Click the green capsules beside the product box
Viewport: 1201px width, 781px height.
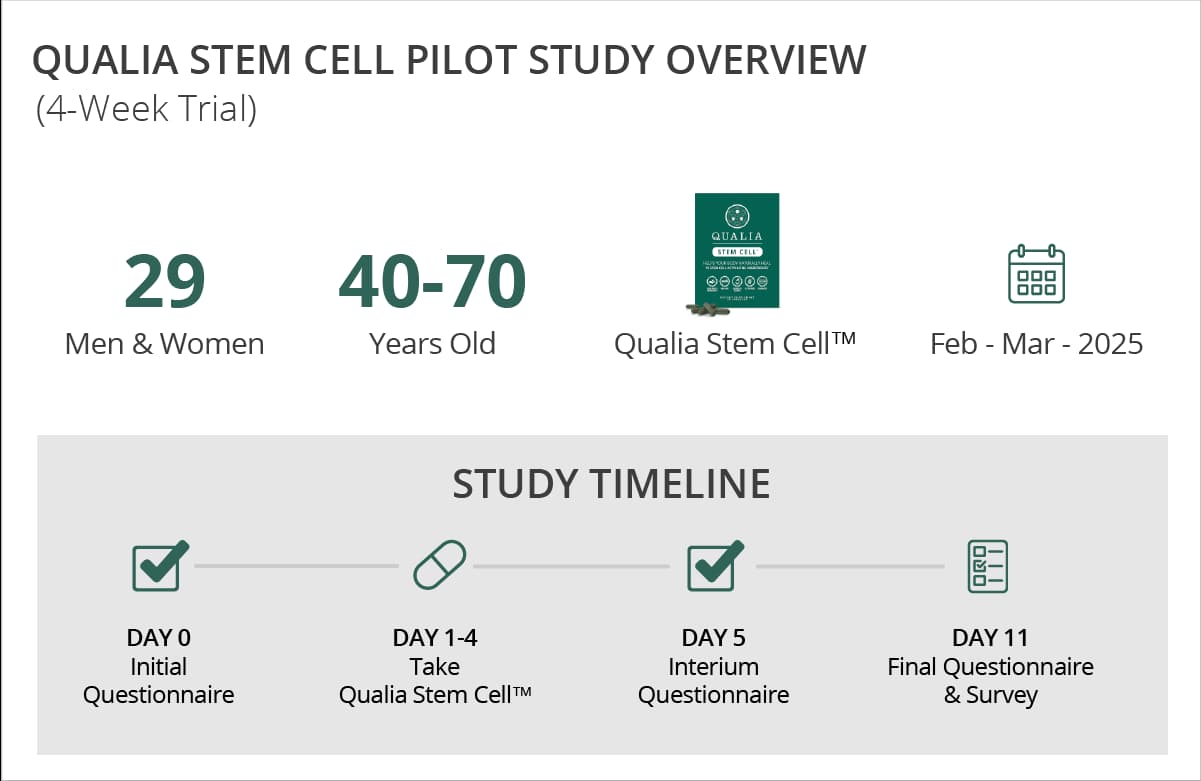[x=710, y=309]
